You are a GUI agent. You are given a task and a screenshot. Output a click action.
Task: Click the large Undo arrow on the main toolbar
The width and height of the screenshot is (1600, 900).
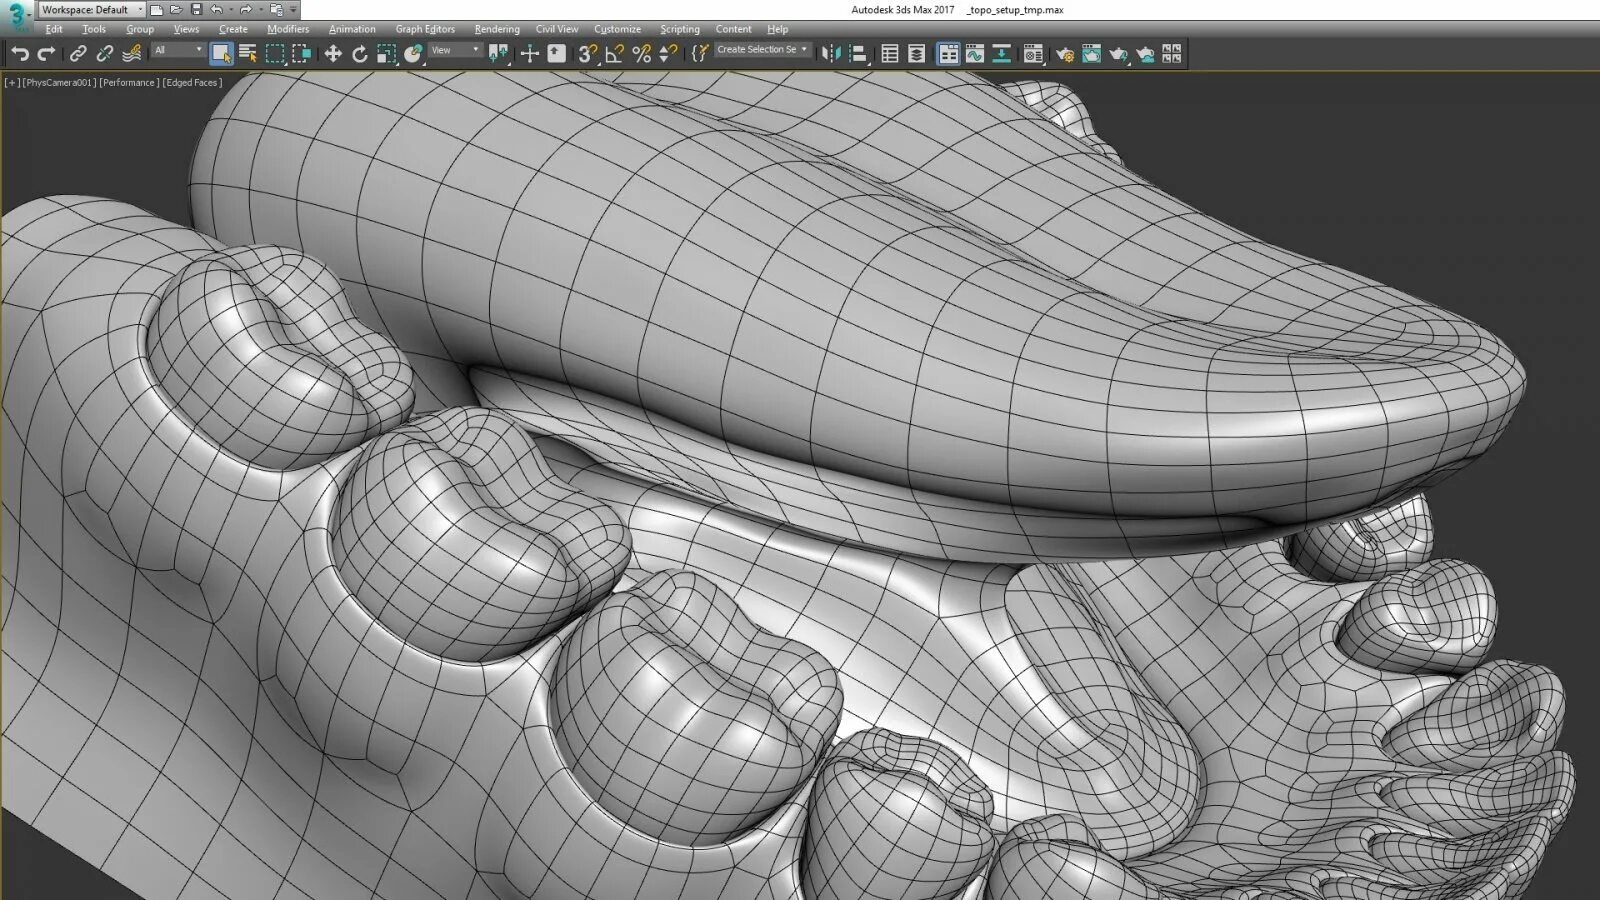pyautogui.click(x=20, y=54)
